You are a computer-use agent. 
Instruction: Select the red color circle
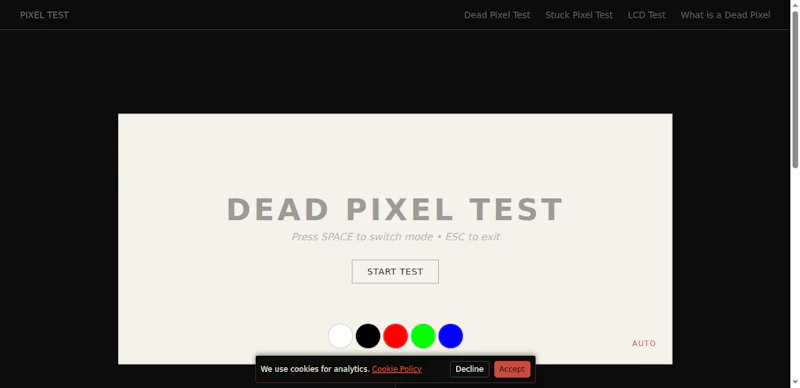(395, 336)
